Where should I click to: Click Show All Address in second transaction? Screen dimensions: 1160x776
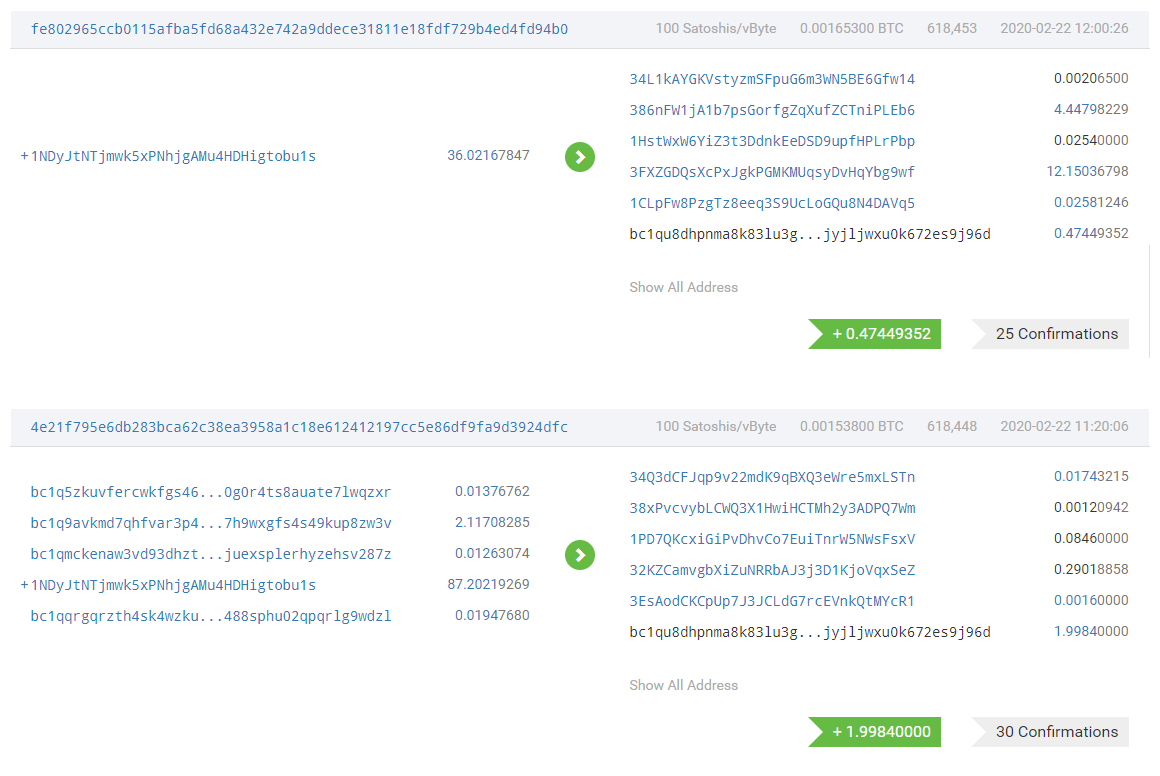684,685
